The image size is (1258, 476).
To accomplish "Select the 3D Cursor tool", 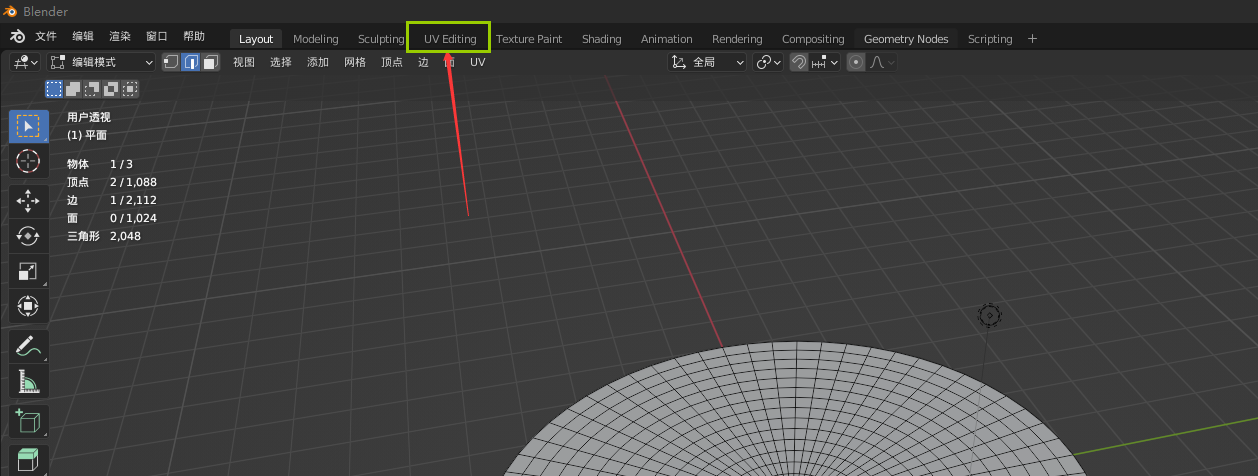I will coord(28,161).
